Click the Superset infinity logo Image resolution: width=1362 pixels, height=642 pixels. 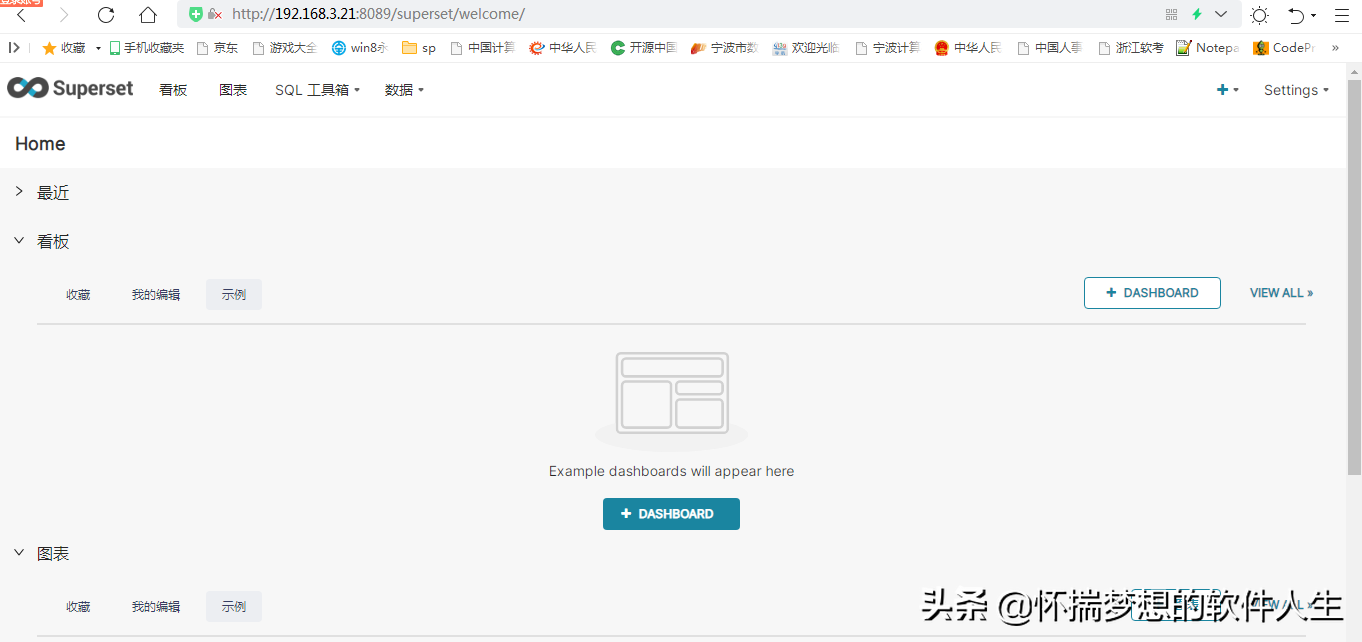[70, 88]
